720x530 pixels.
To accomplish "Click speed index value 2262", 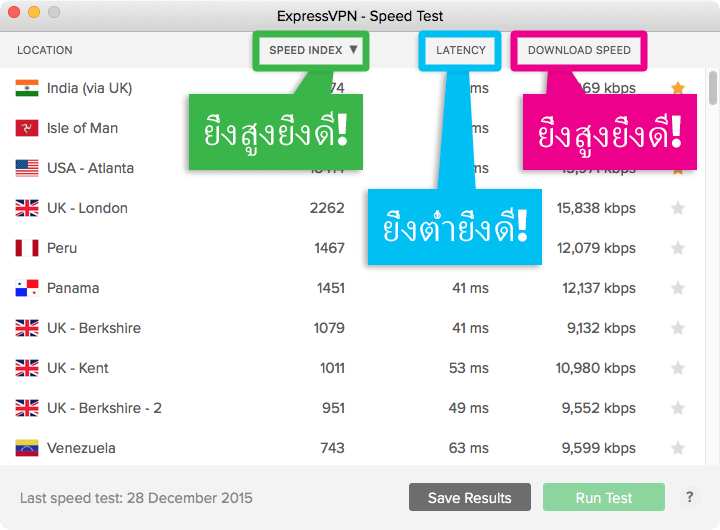I will coord(327,208).
